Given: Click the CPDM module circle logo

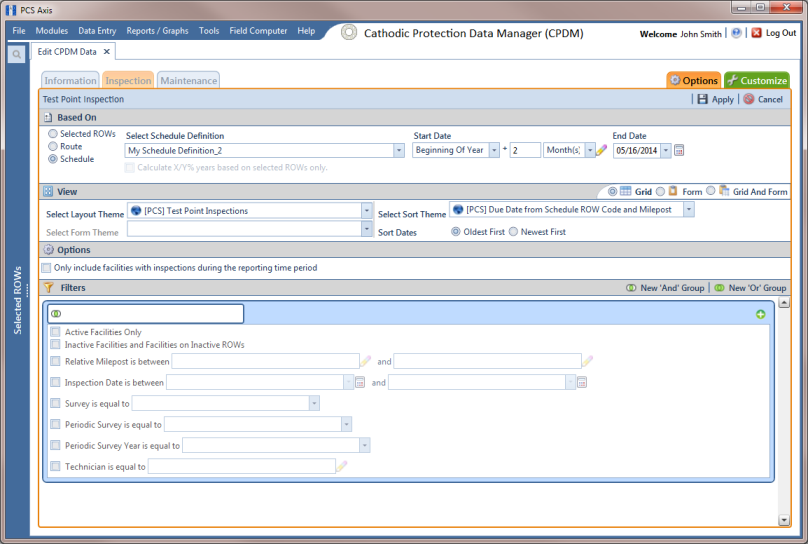Looking at the screenshot, I should (x=349, y=32).
